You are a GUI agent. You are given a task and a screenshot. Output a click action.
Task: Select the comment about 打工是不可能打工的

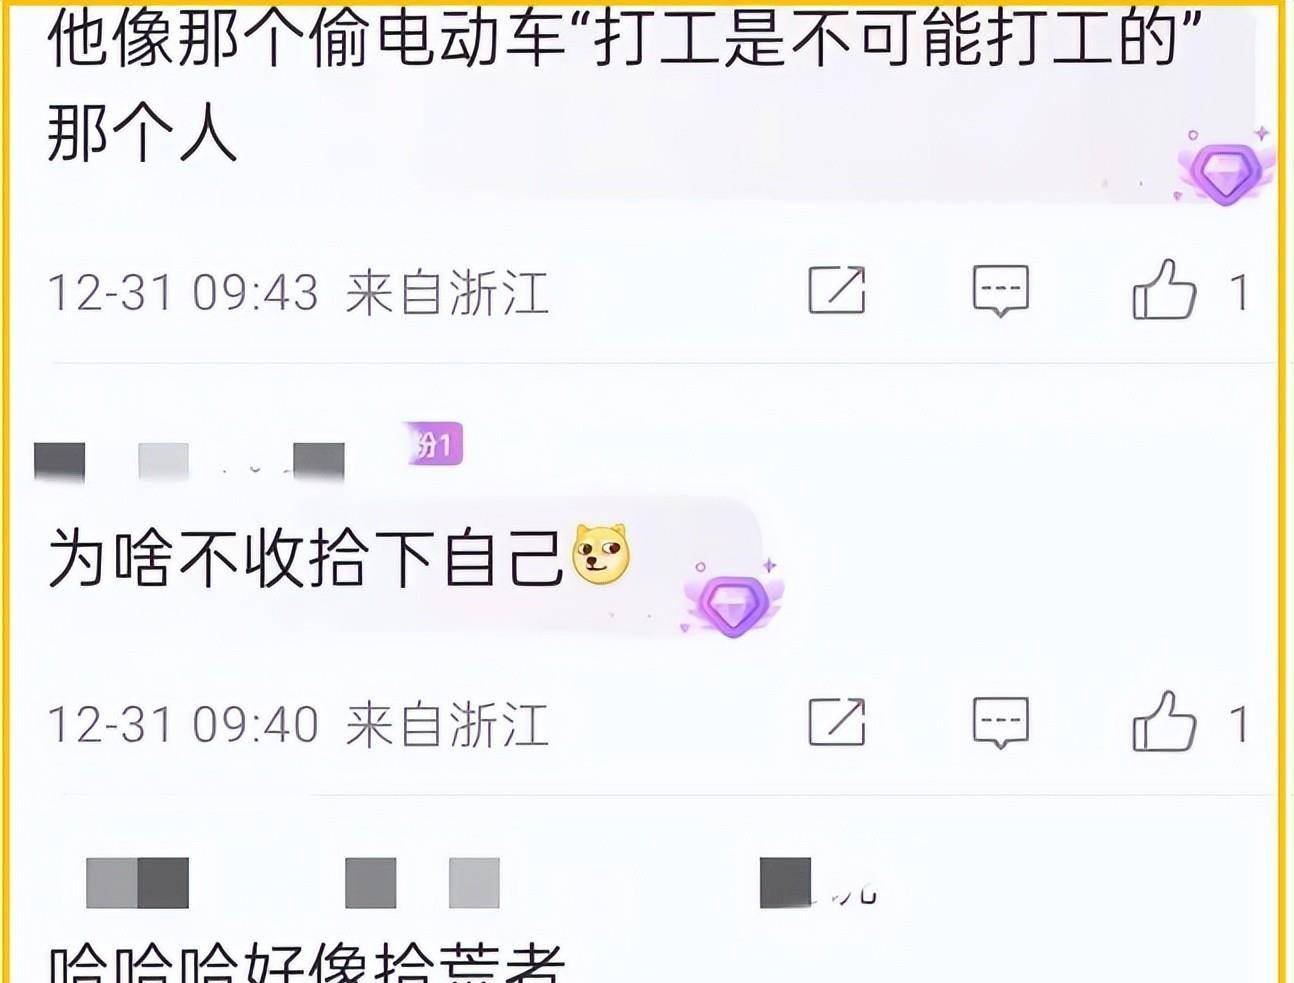(x=624, y=87)
